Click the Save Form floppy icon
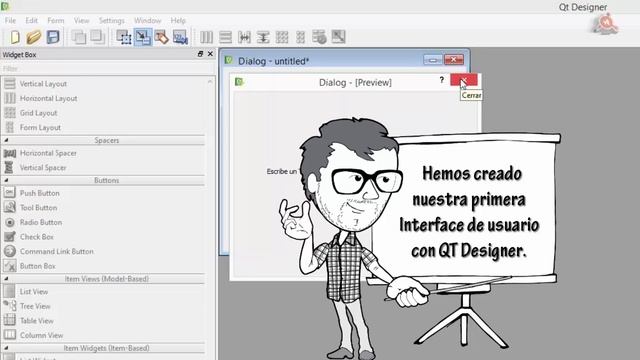The width and height of the screenshot is (640, 360). tap(53, 37)
